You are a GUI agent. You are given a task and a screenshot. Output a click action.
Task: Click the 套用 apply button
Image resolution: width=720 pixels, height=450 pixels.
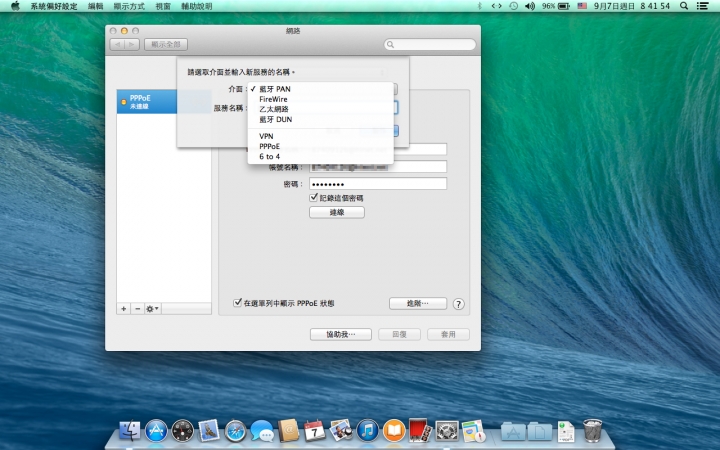click(448, 334)
